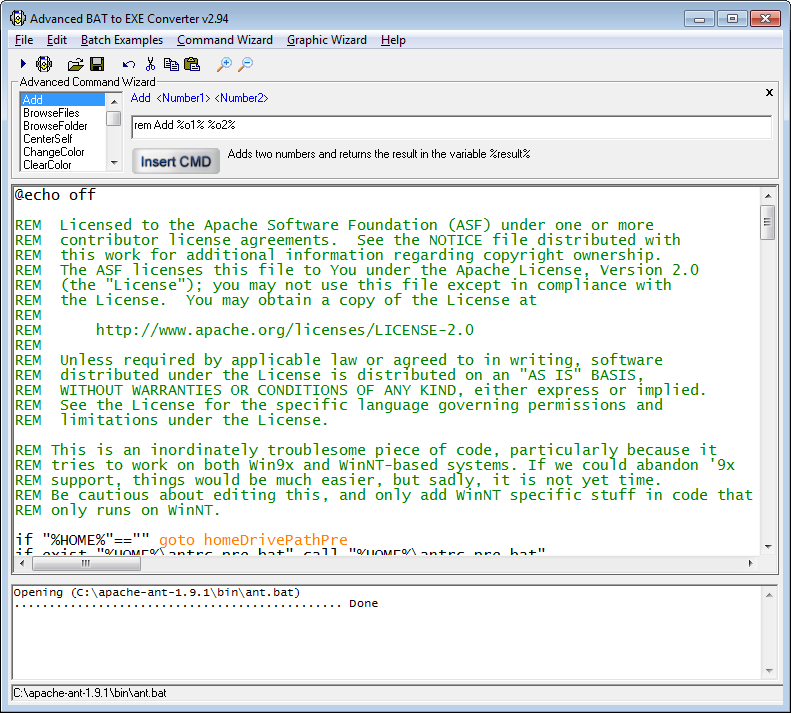
Task: Click the Build EXE compile icon
Action: pos(44,64)
